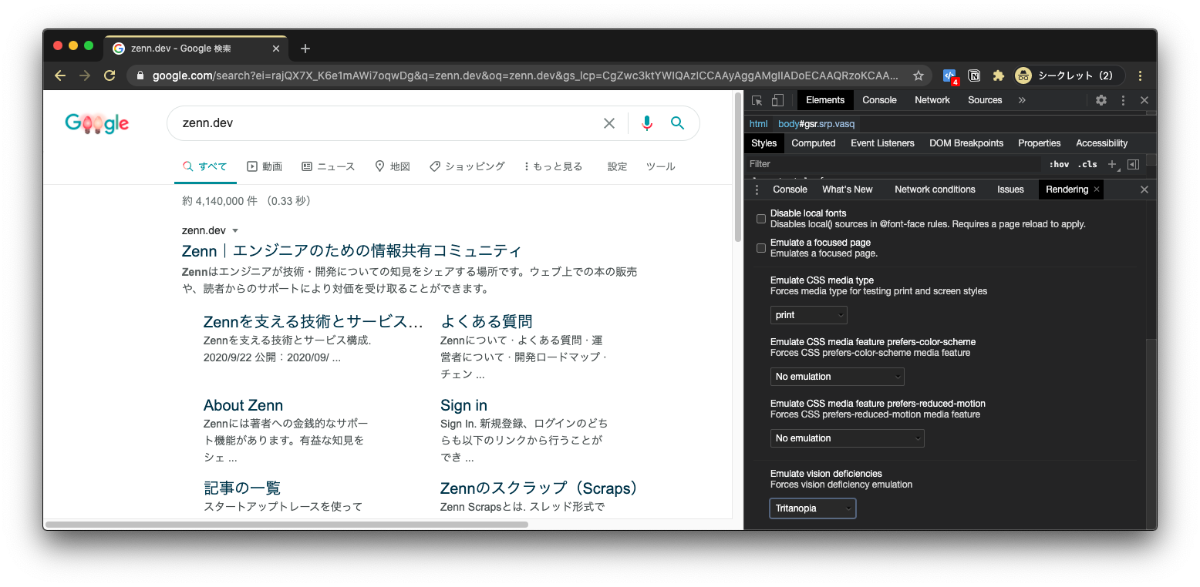Click the browser address bar URL
This screenshot has height=587, width=1200.
click(525, 75)
